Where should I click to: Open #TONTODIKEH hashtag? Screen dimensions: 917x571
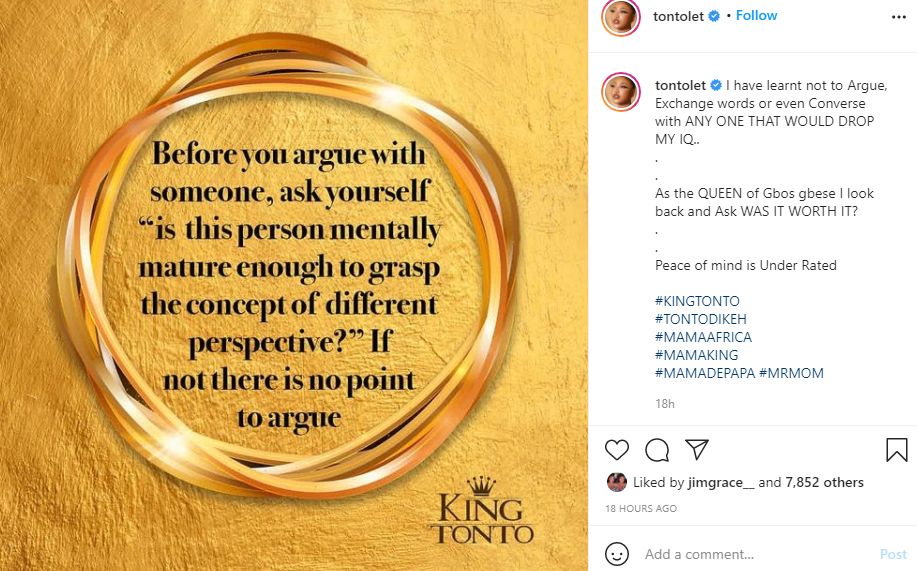pyautogui.click(x=700, y=319)
